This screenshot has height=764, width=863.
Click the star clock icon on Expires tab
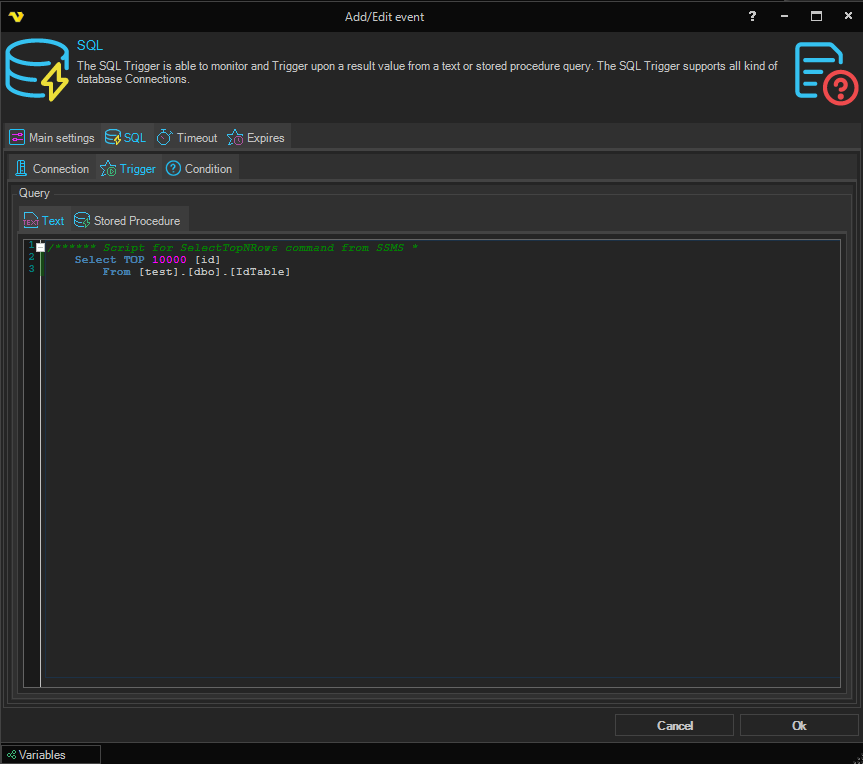tap(235, 138)
